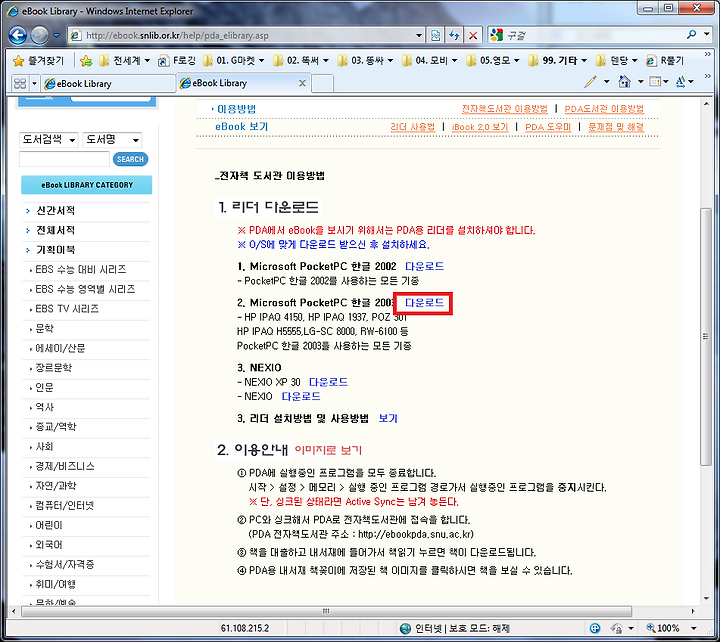Open the Favorites star button (즐겨찾기)

click(38, 61)
